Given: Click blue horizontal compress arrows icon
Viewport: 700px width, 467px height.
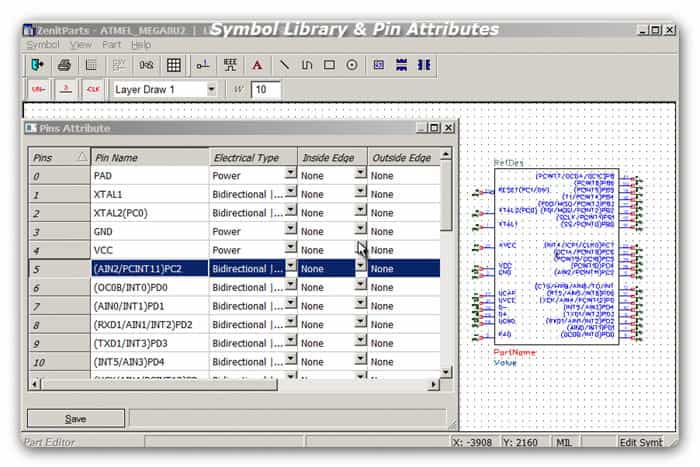Looking at the screenshot, I should pyautogui.click(x=424, y=65).
